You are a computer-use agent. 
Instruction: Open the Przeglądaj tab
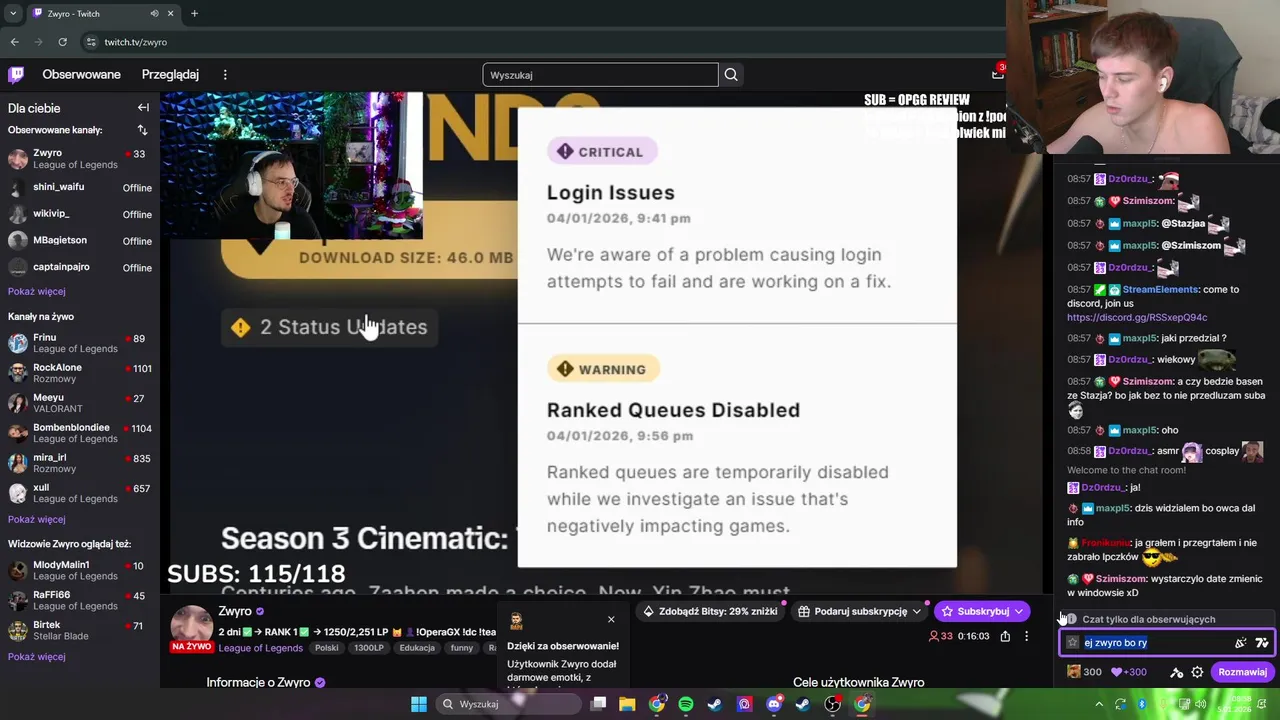(170, 74)
